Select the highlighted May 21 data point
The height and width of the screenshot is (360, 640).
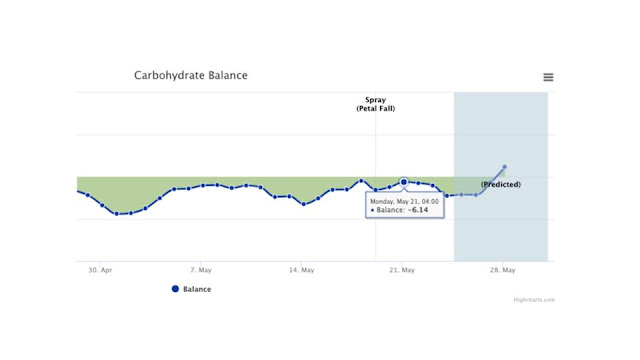click(404, 182)
